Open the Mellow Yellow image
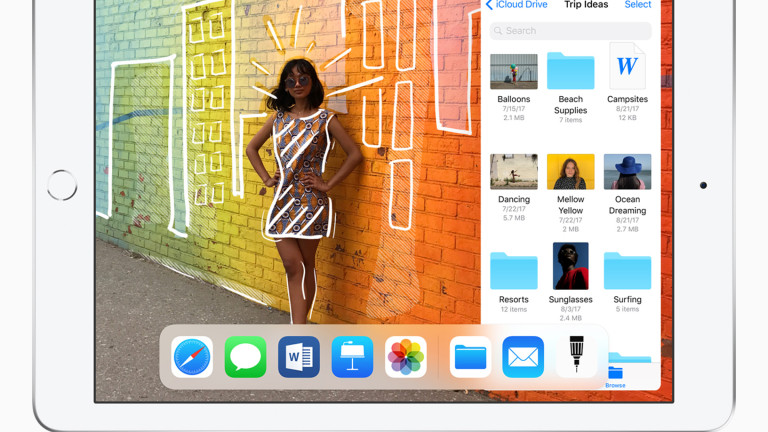768x432 pixels. [571, 172]
